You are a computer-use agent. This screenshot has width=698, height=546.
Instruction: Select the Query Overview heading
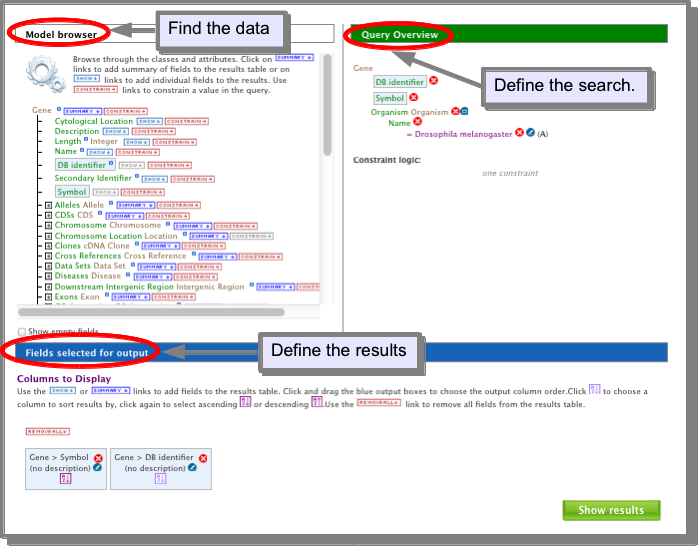[399, 35]
